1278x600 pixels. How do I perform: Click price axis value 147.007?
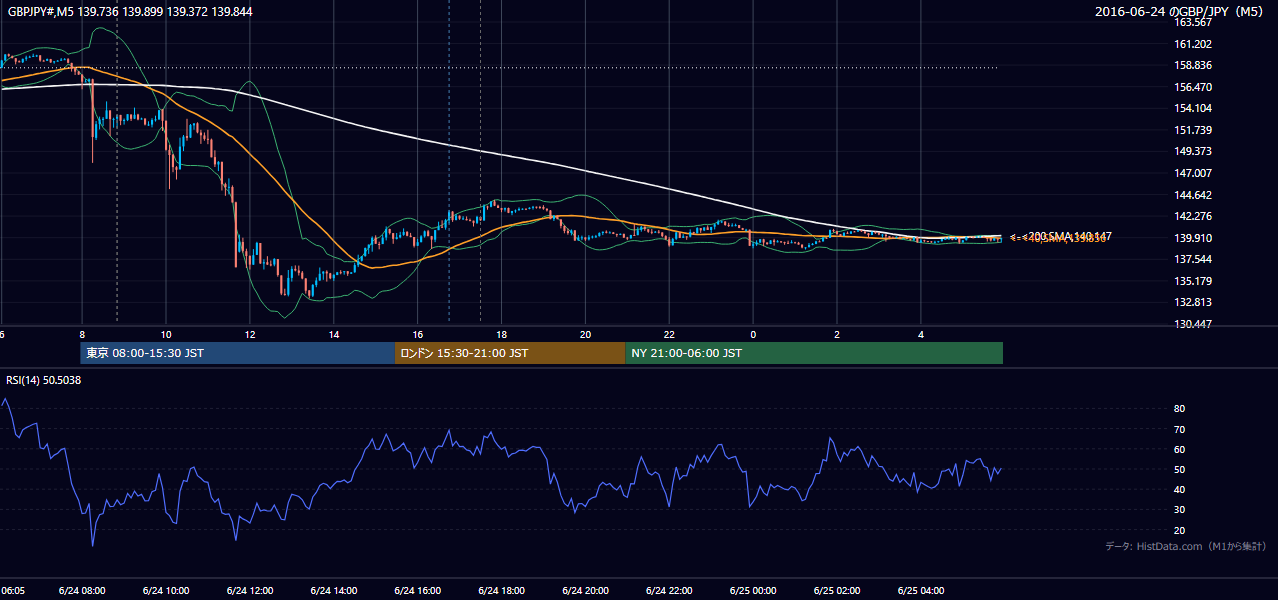pyautogui.click(x=1193, y=173)
